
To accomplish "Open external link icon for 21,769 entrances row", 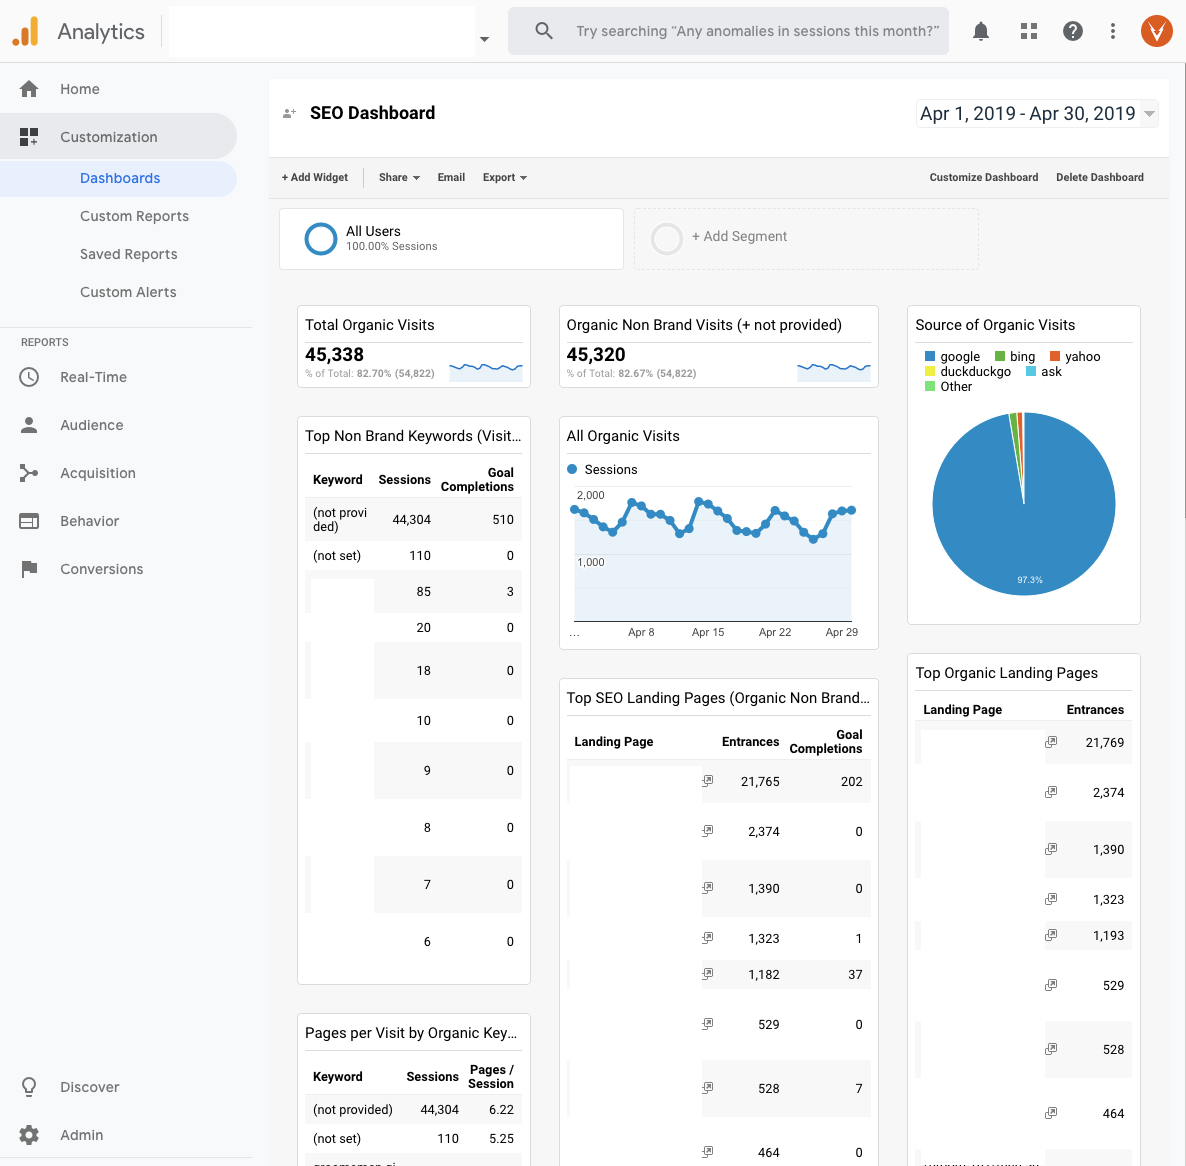I will (x=1051, y=742).
